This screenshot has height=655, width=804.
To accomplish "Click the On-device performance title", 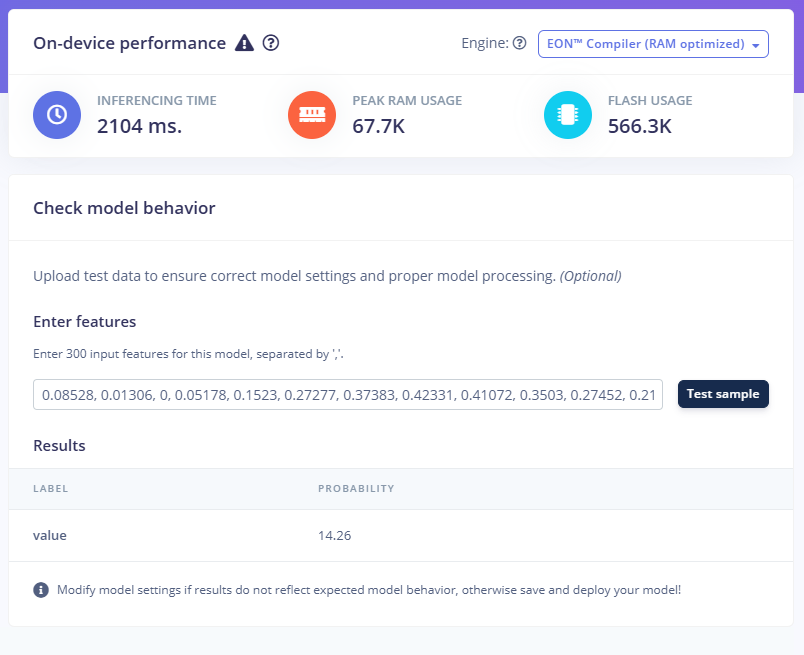I will [129, 43].
